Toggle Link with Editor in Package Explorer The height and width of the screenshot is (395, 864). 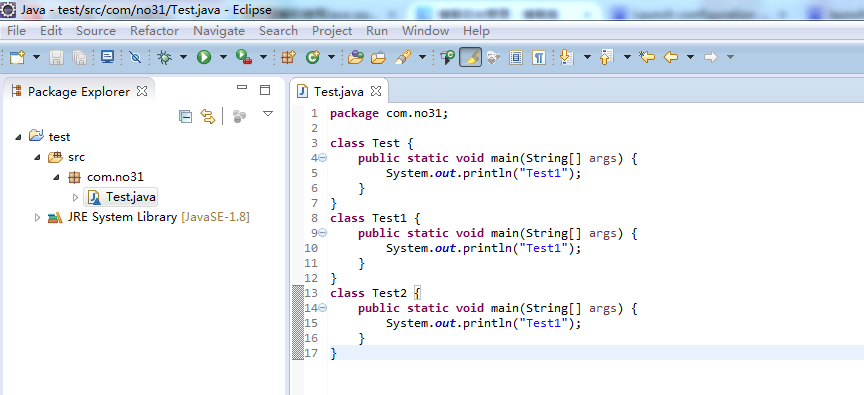click(x=208, y=116)
